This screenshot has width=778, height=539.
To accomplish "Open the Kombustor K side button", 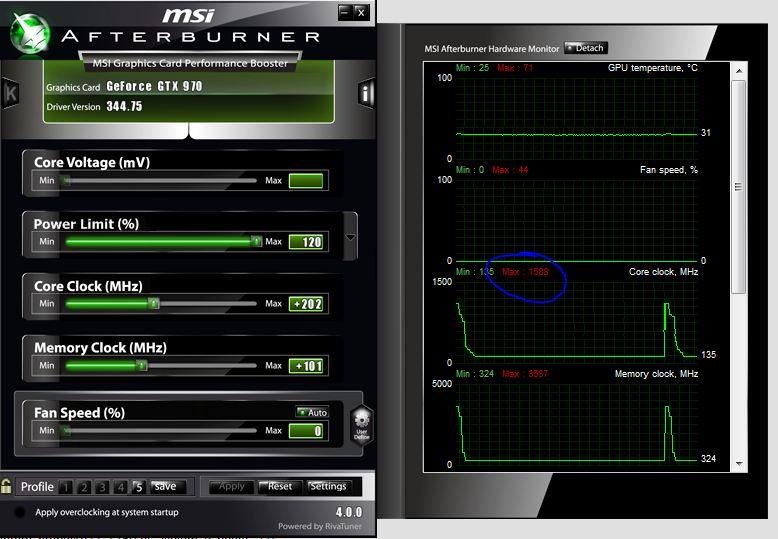I will [10, 93].
